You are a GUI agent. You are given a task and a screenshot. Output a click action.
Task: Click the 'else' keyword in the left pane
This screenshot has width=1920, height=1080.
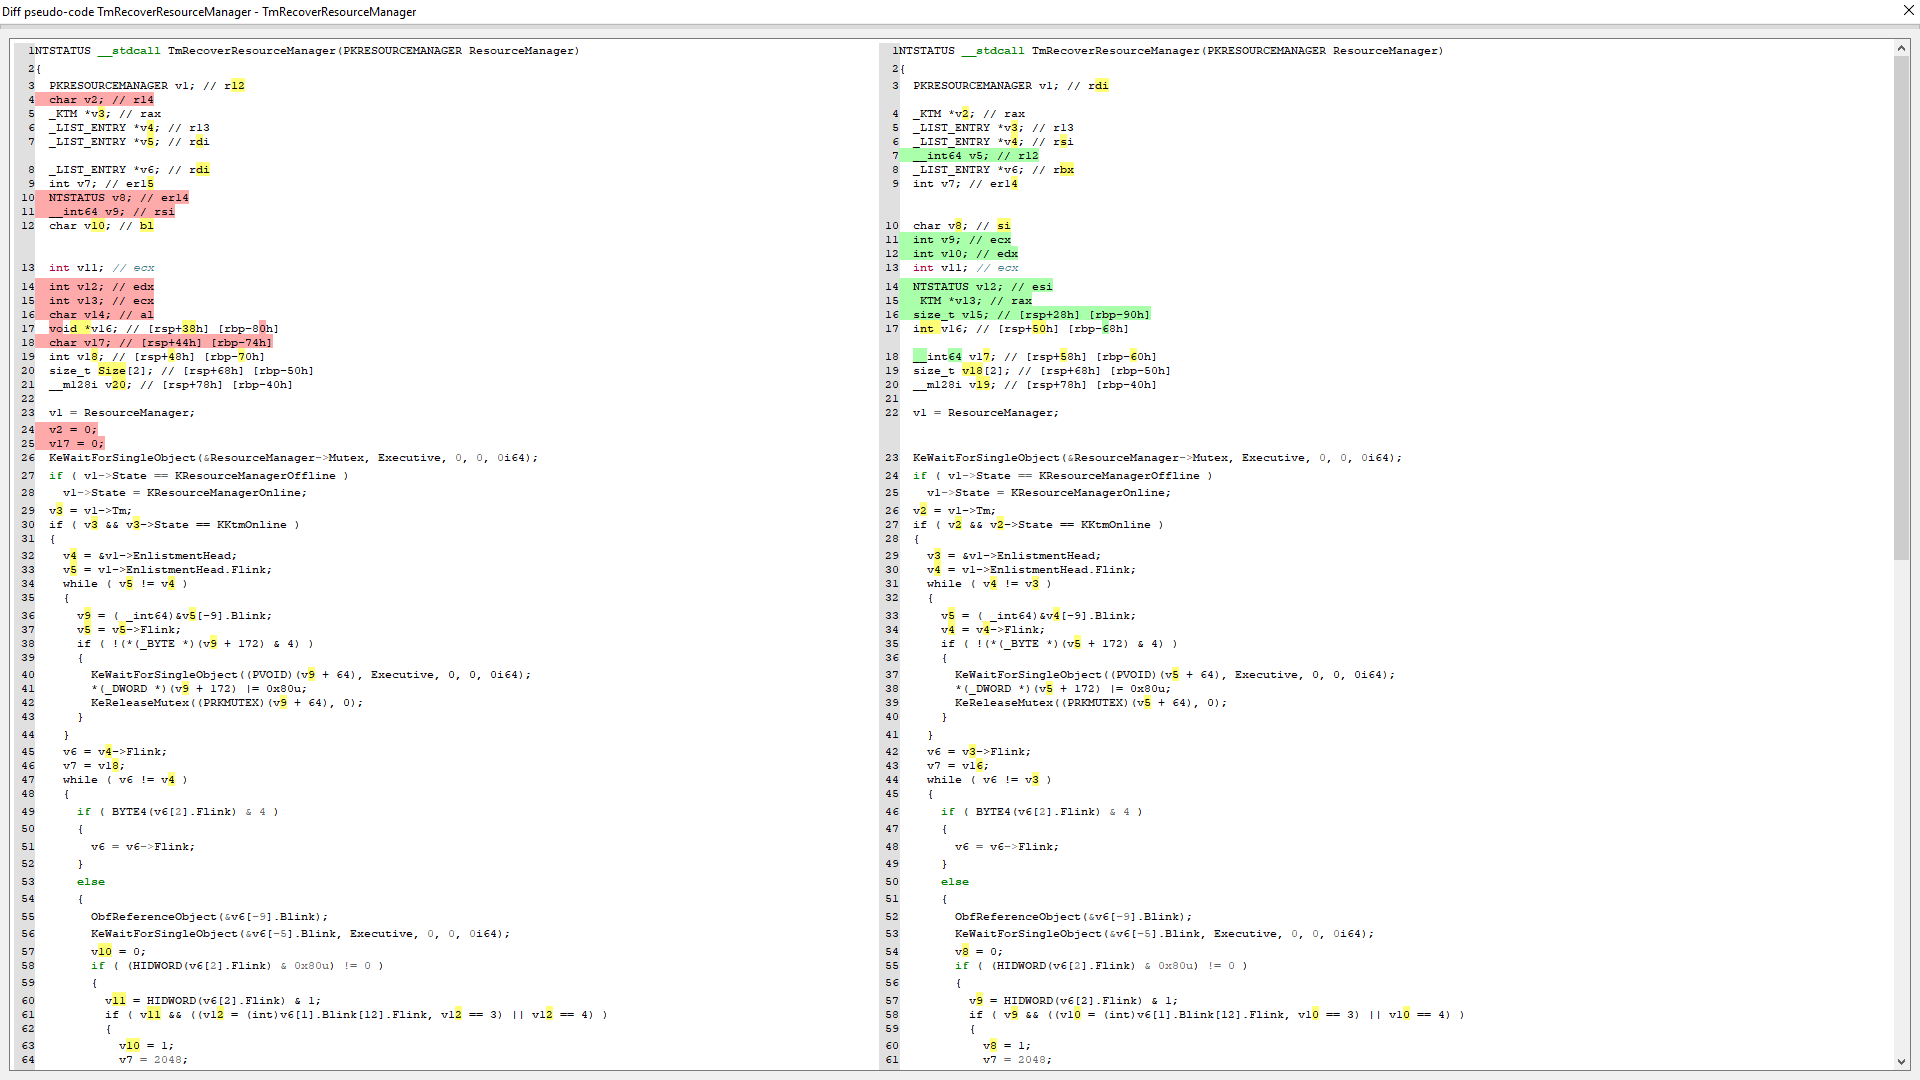tap(90, 882)
